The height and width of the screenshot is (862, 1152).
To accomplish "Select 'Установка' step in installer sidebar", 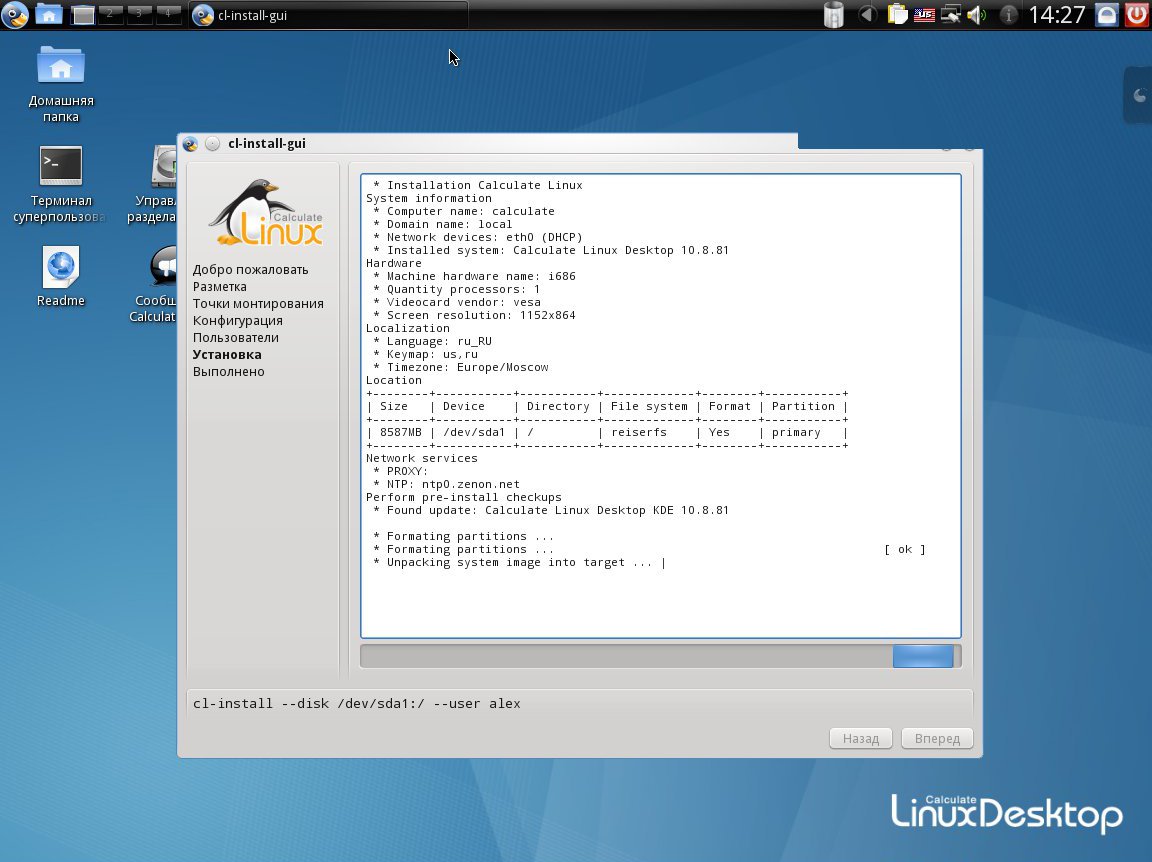I will (x=227, y=355).
